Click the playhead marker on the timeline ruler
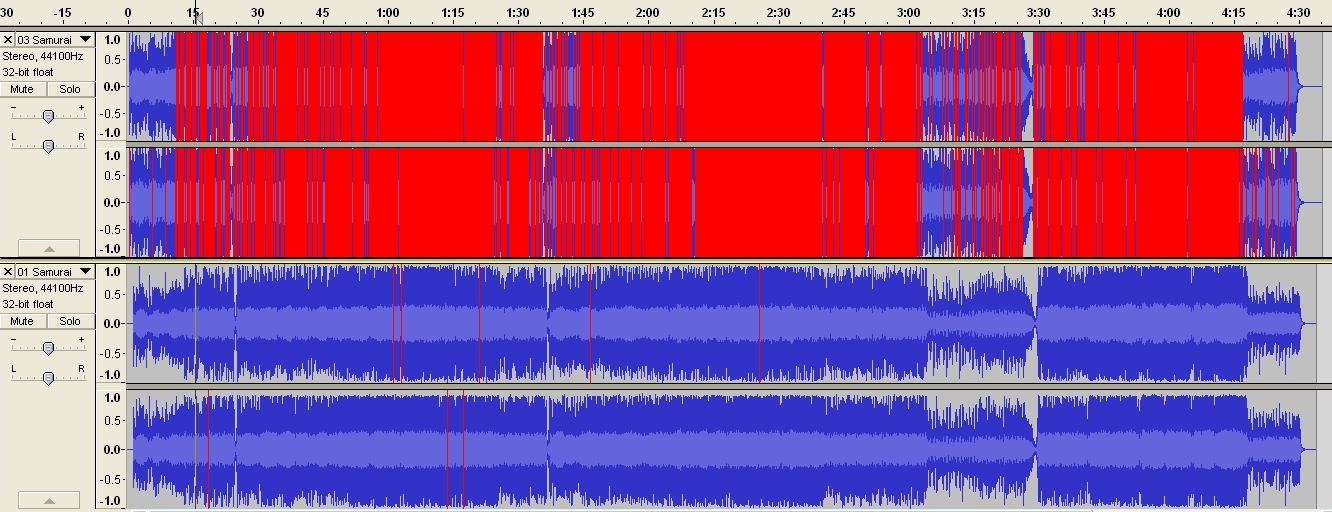The height and width of the screenshot is (512, 1332). pyautogui.click(x=198, y=18)
